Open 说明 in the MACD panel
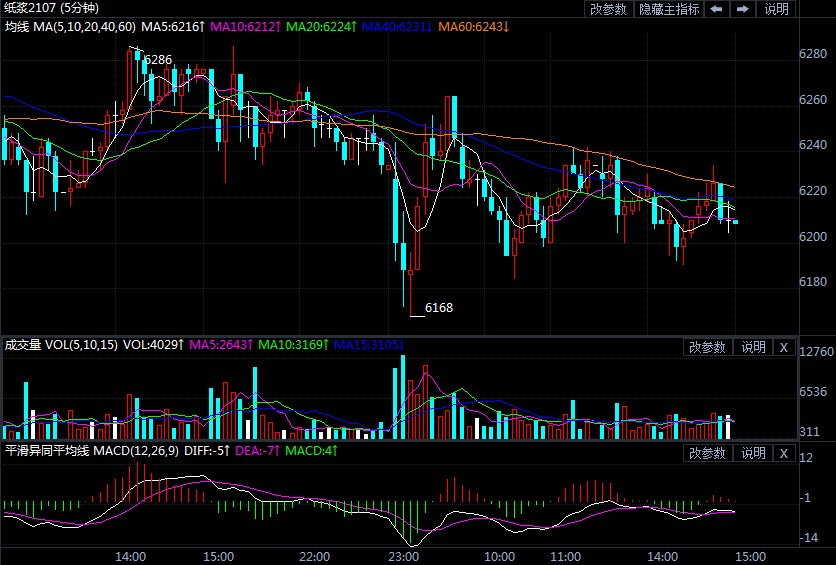This screenshot has width=836, height=565. click(x=753, y=453)
